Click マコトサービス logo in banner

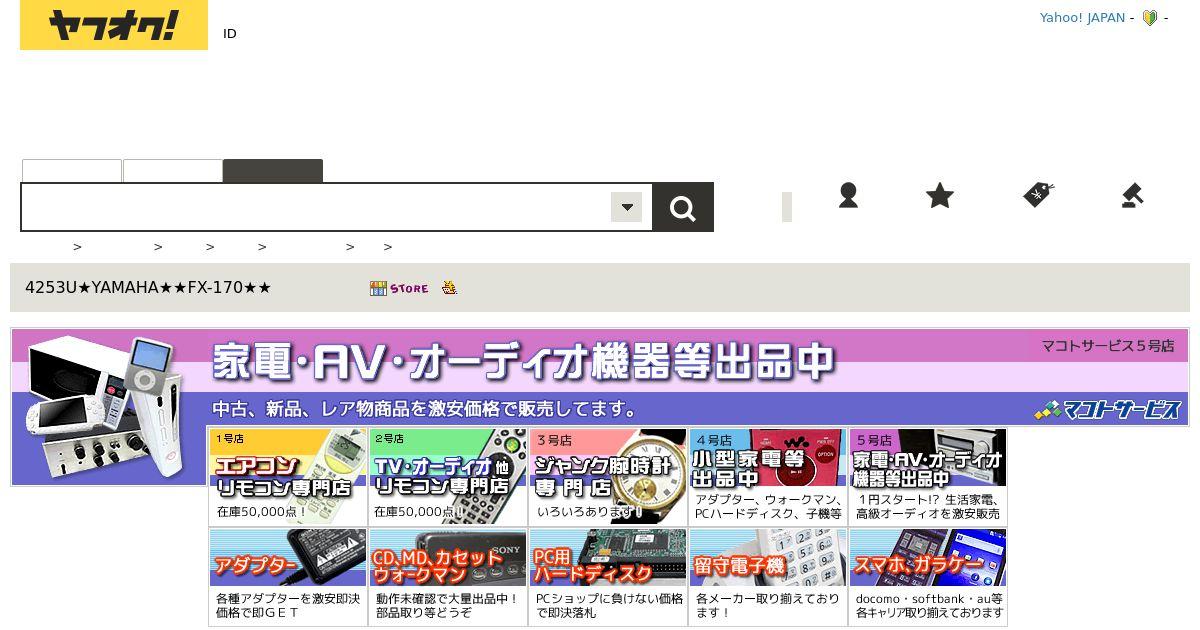pyautogui.click(x=1108, y=409)
